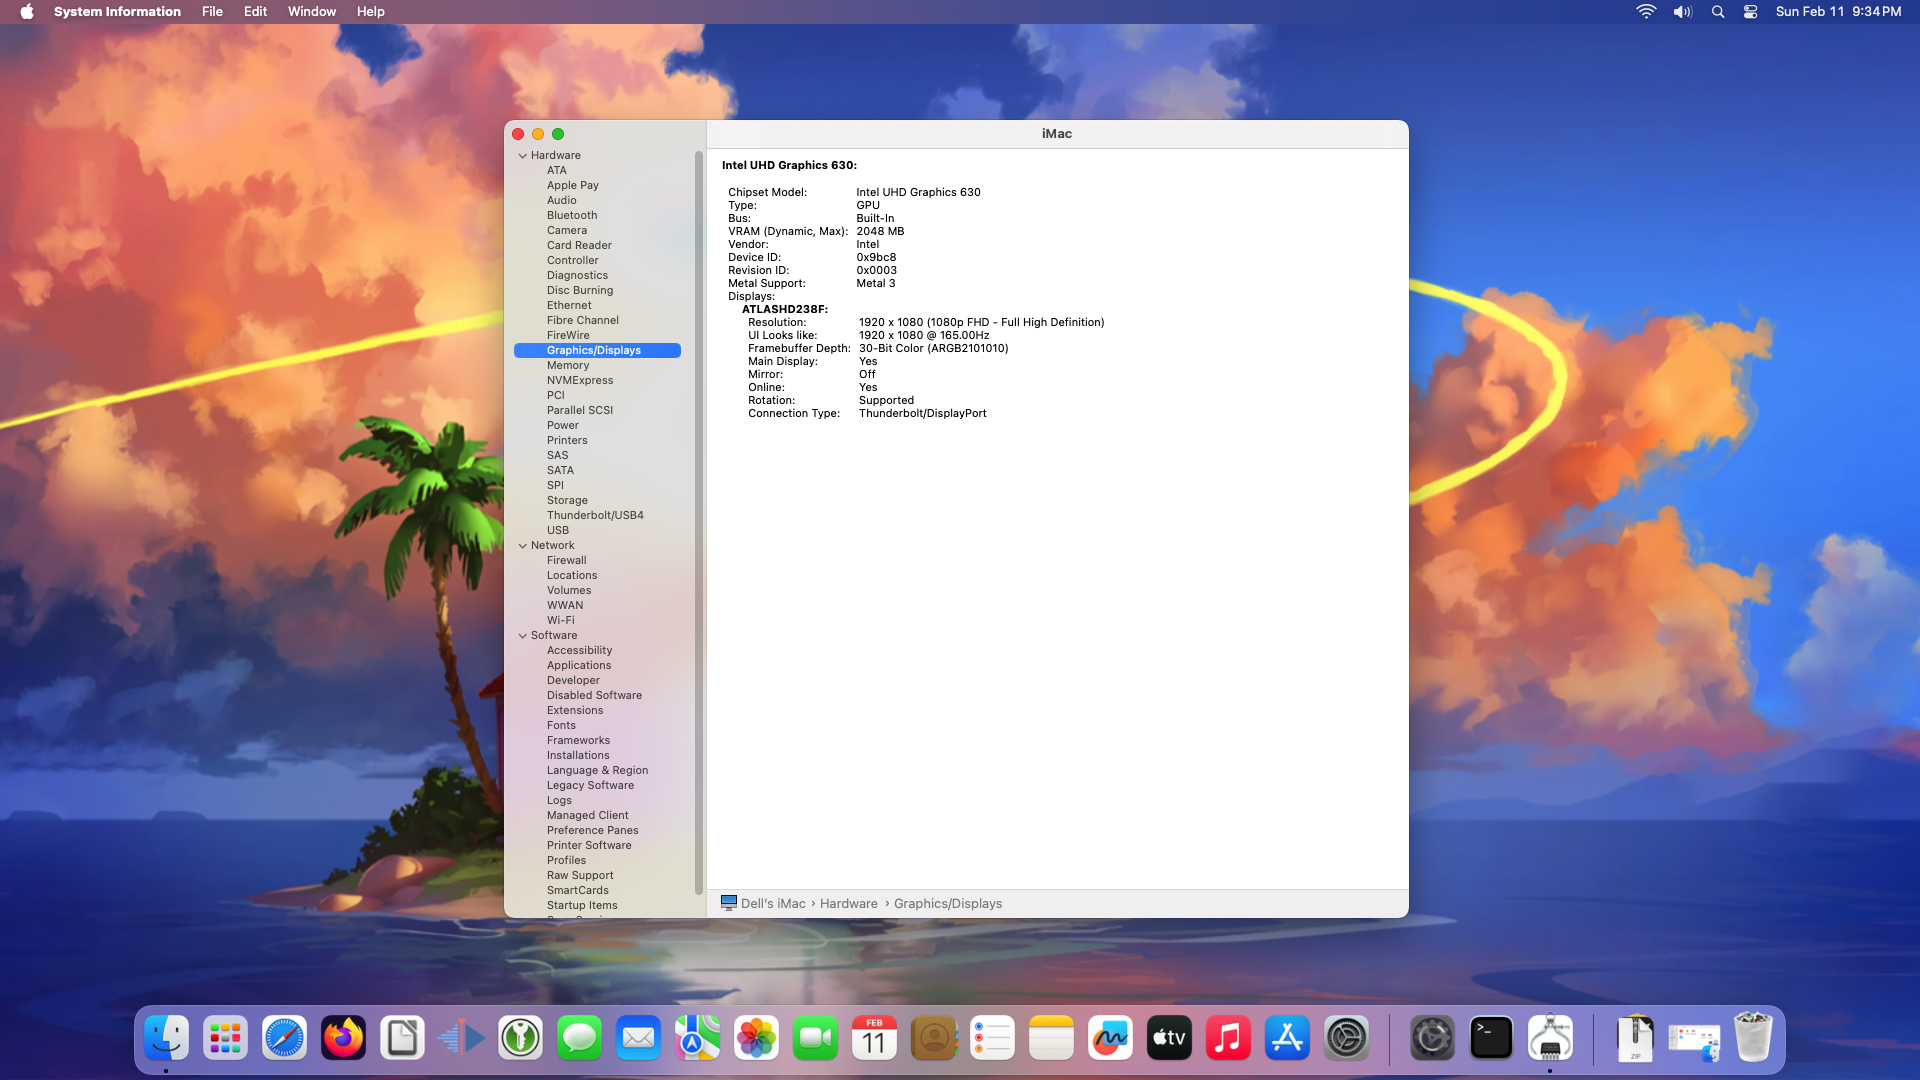Launch Firefox from the dock
1920x1080 pixels.
(343, 1038)
